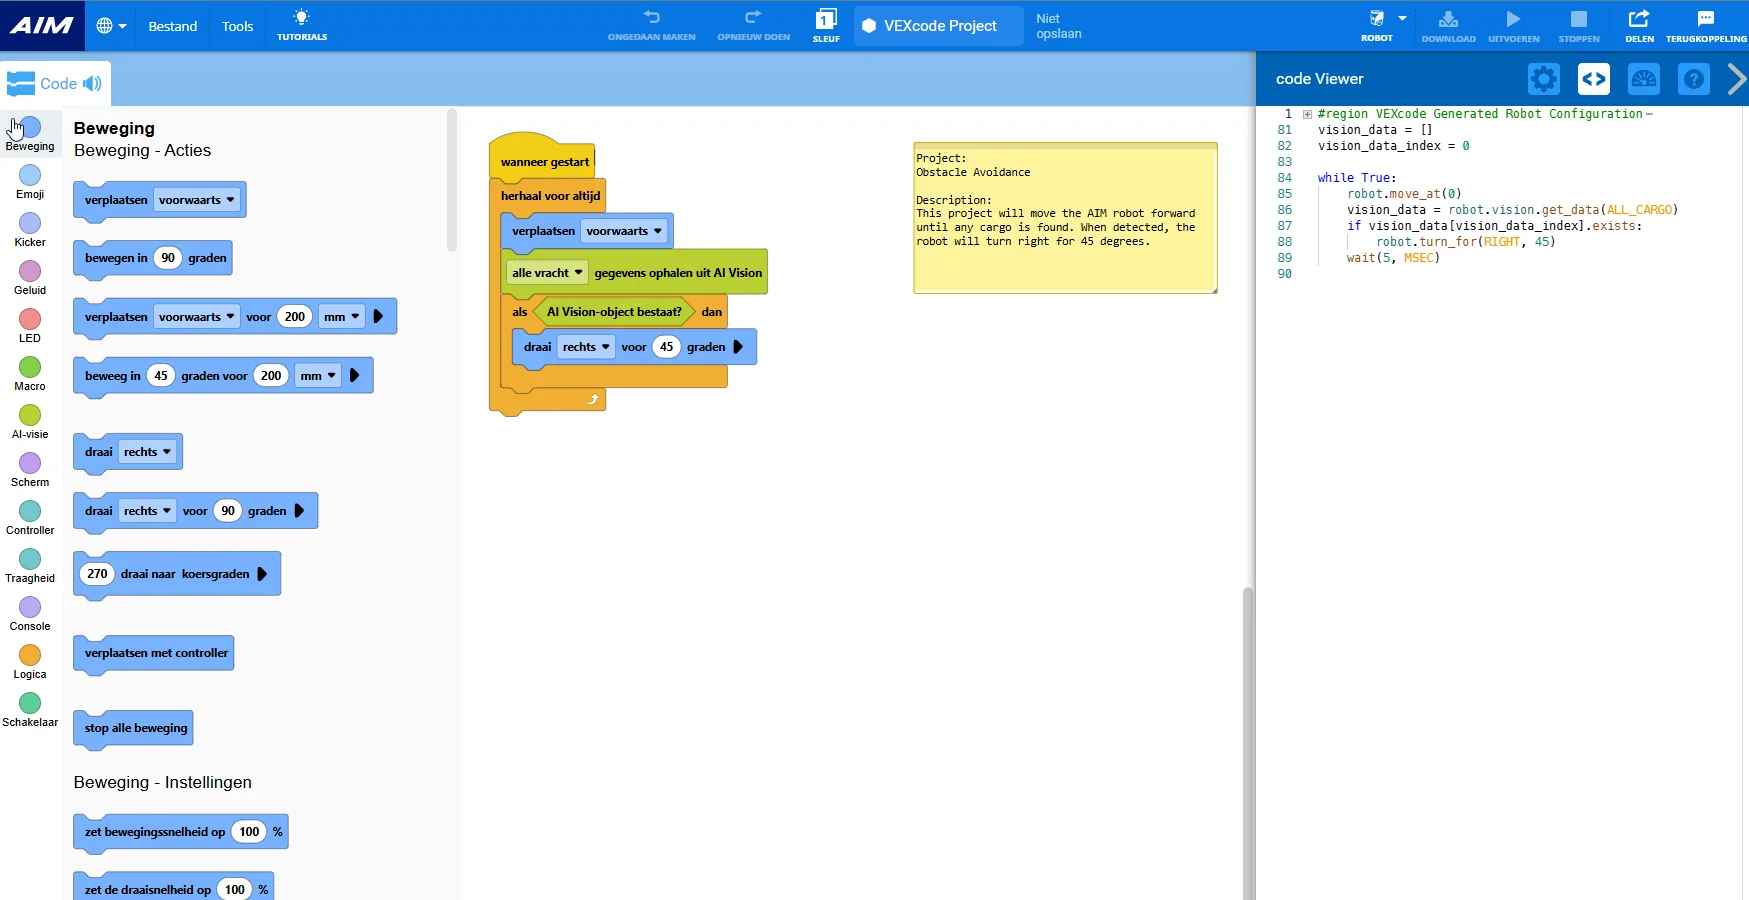The image size is (1749, 900).
Task: Open the Bestand menu
Action: click(173, 26)
